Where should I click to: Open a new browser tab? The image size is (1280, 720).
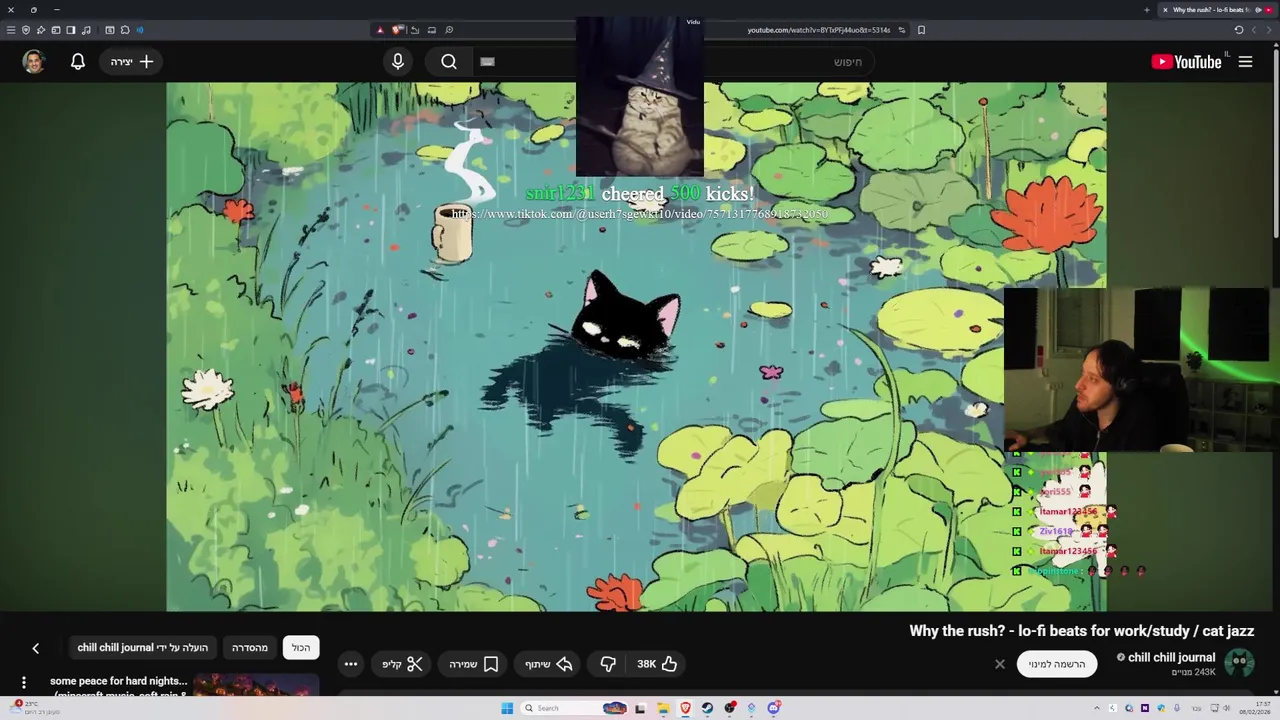click(x=1147, y=10)
